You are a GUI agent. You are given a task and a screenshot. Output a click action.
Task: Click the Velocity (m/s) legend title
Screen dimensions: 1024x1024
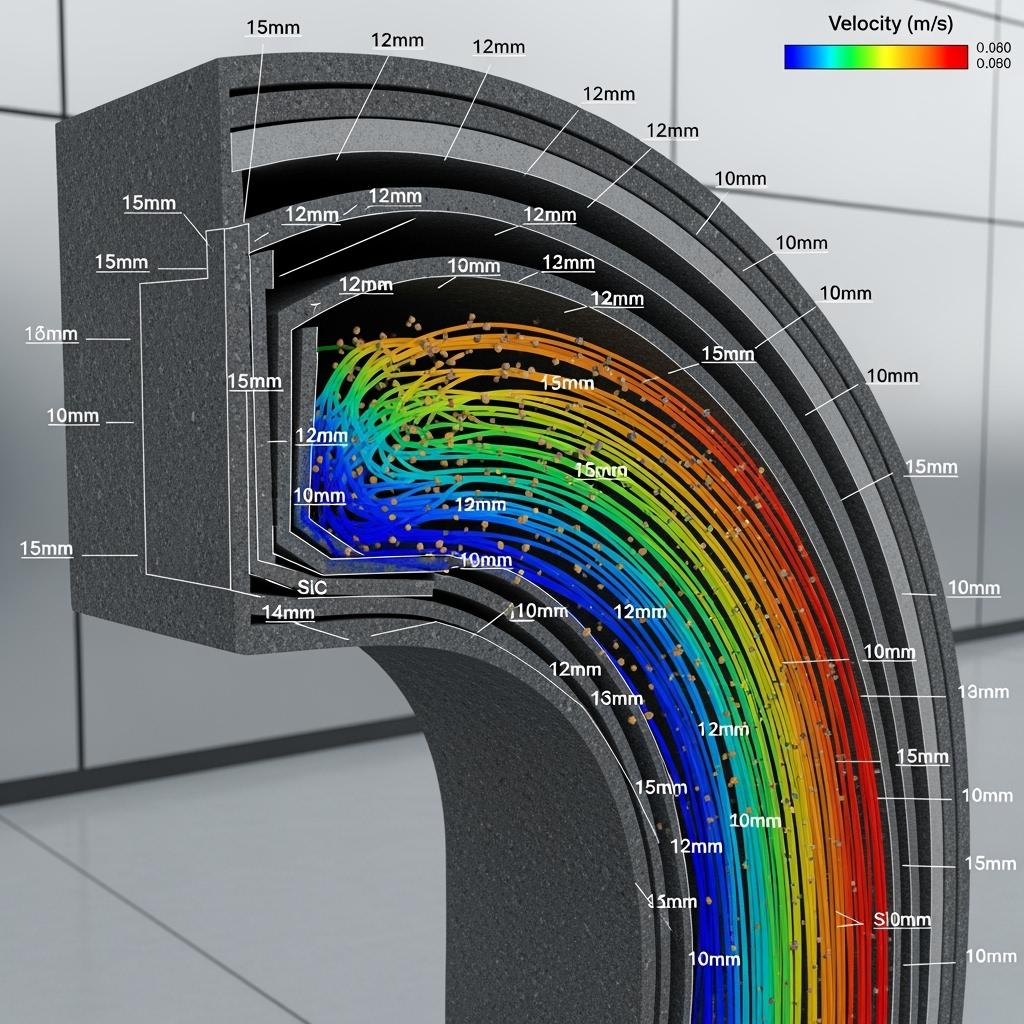889,23
